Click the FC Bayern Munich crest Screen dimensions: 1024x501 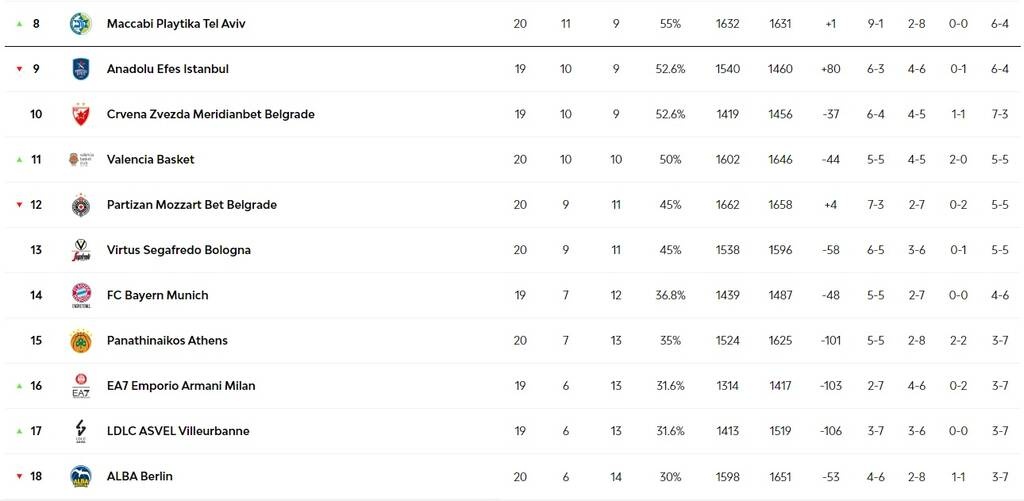click(x=81, y=295)
